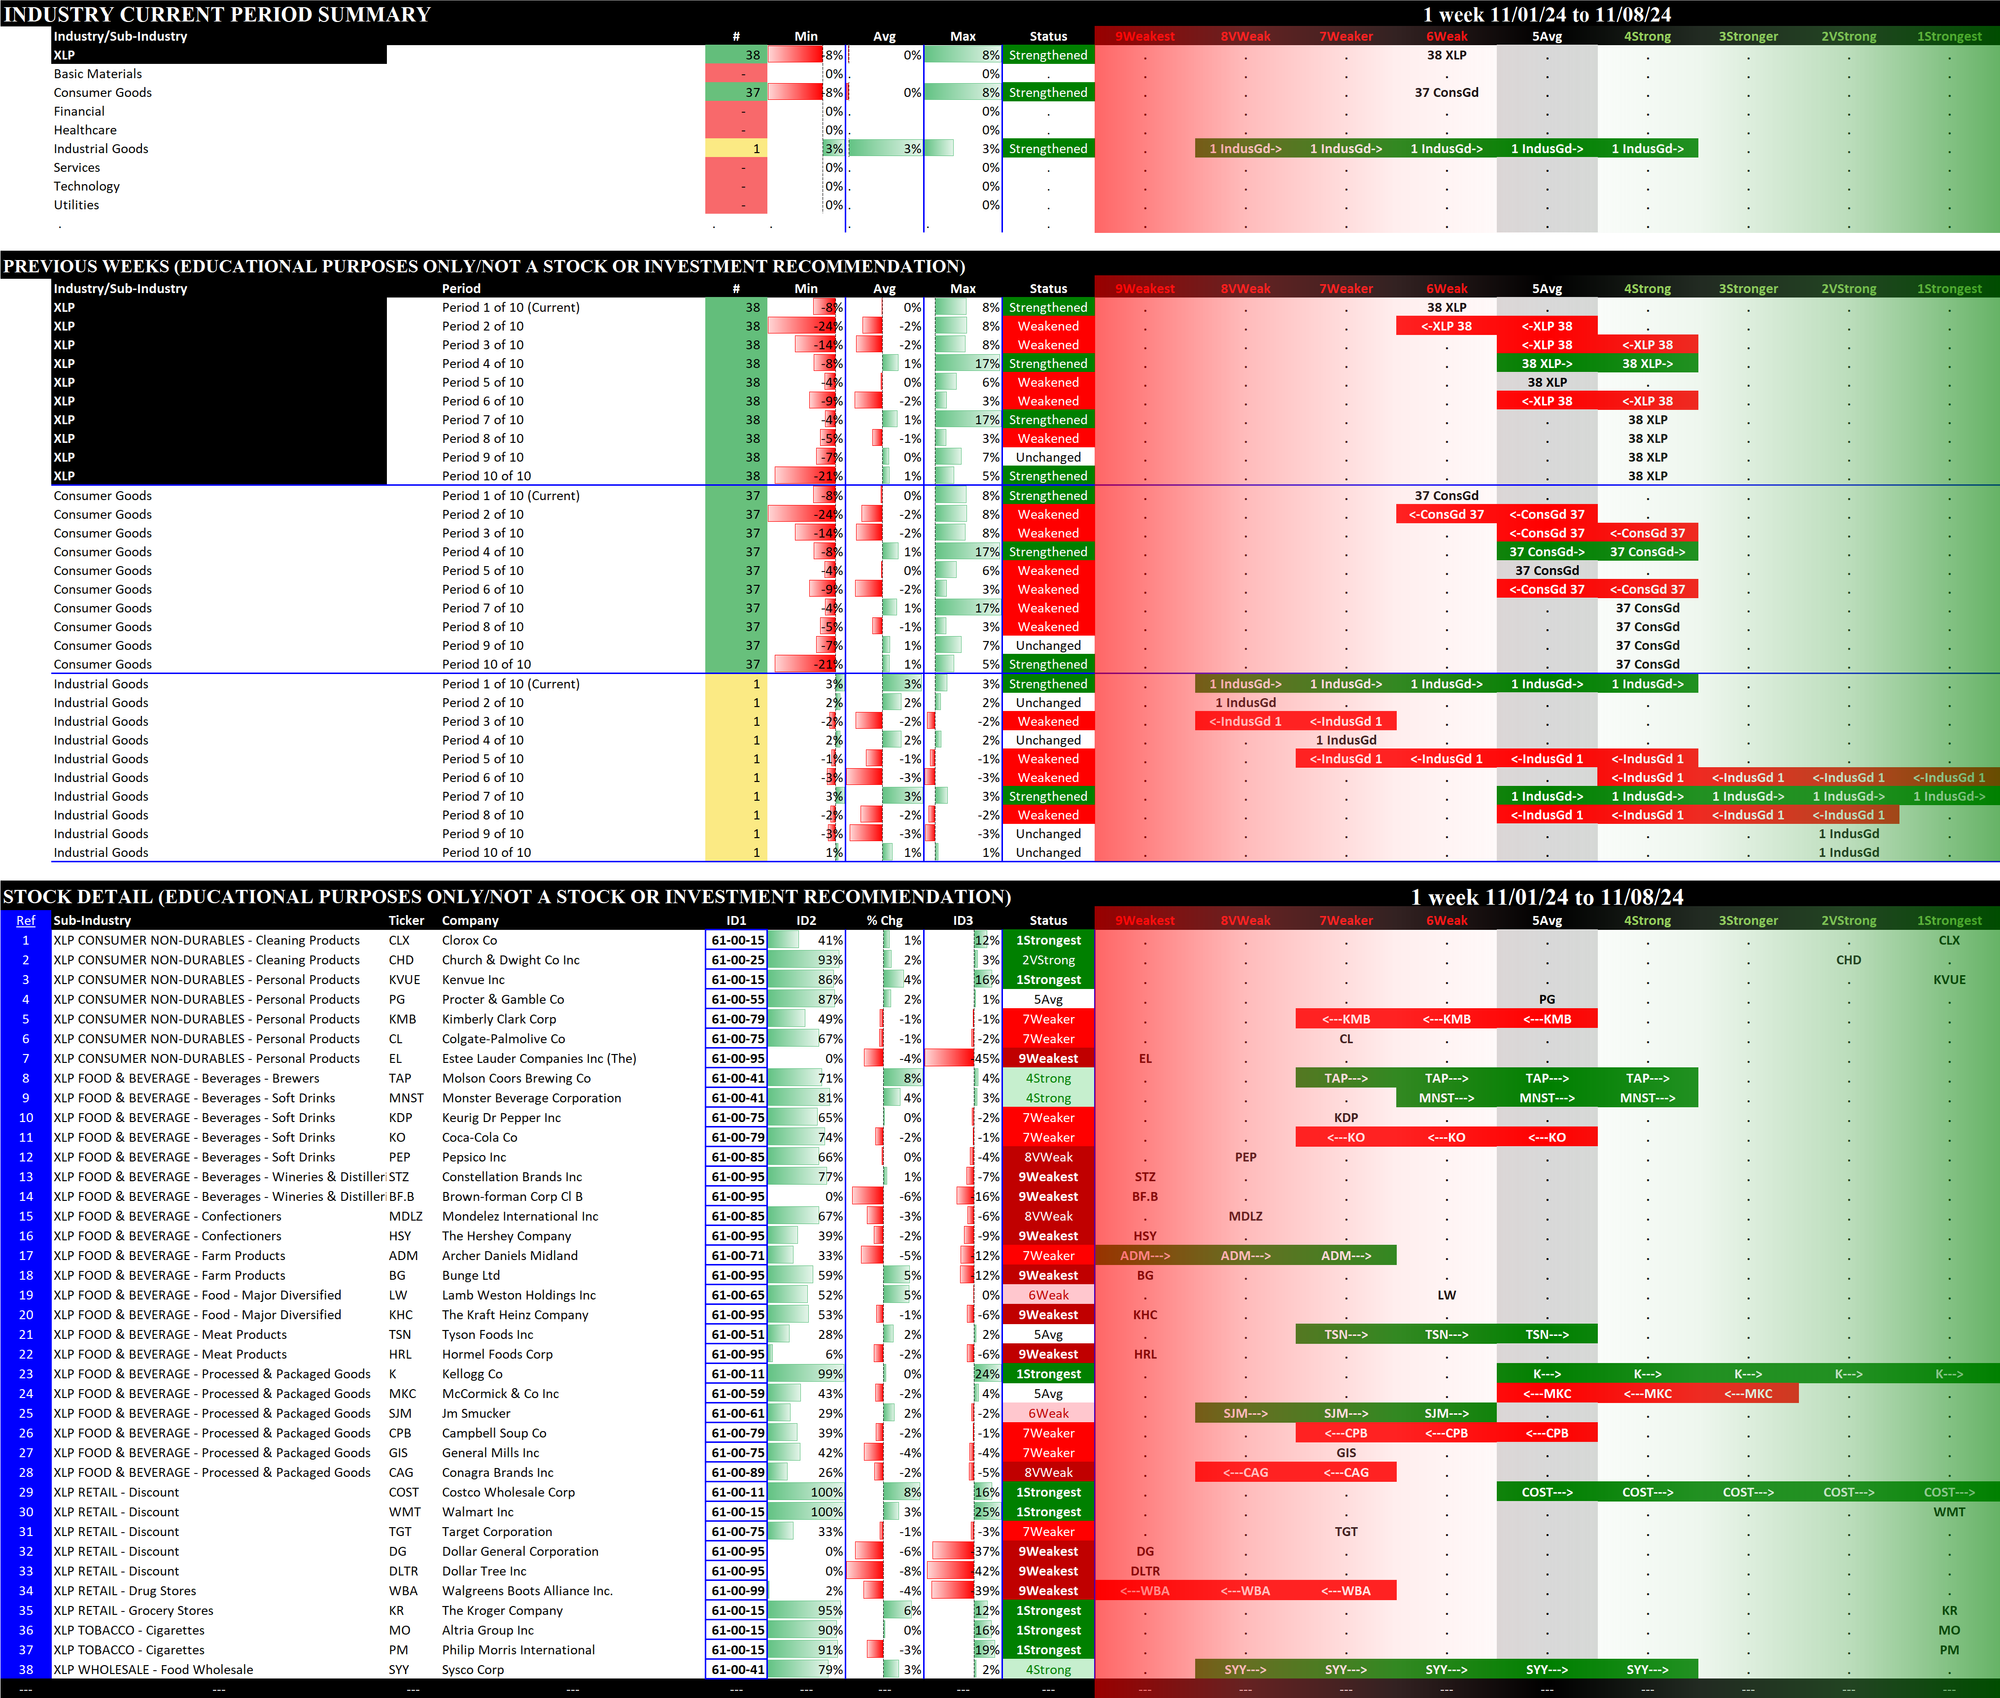Click the ID1 cell for Kellogg Co
2000x1698 pixels.
(x=737, y=1374)
